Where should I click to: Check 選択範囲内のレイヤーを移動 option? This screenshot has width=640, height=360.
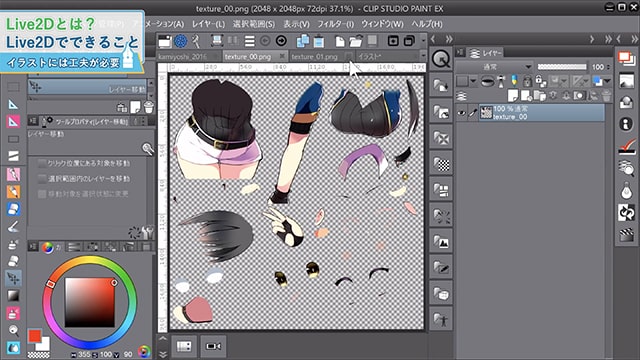point(42,179)
